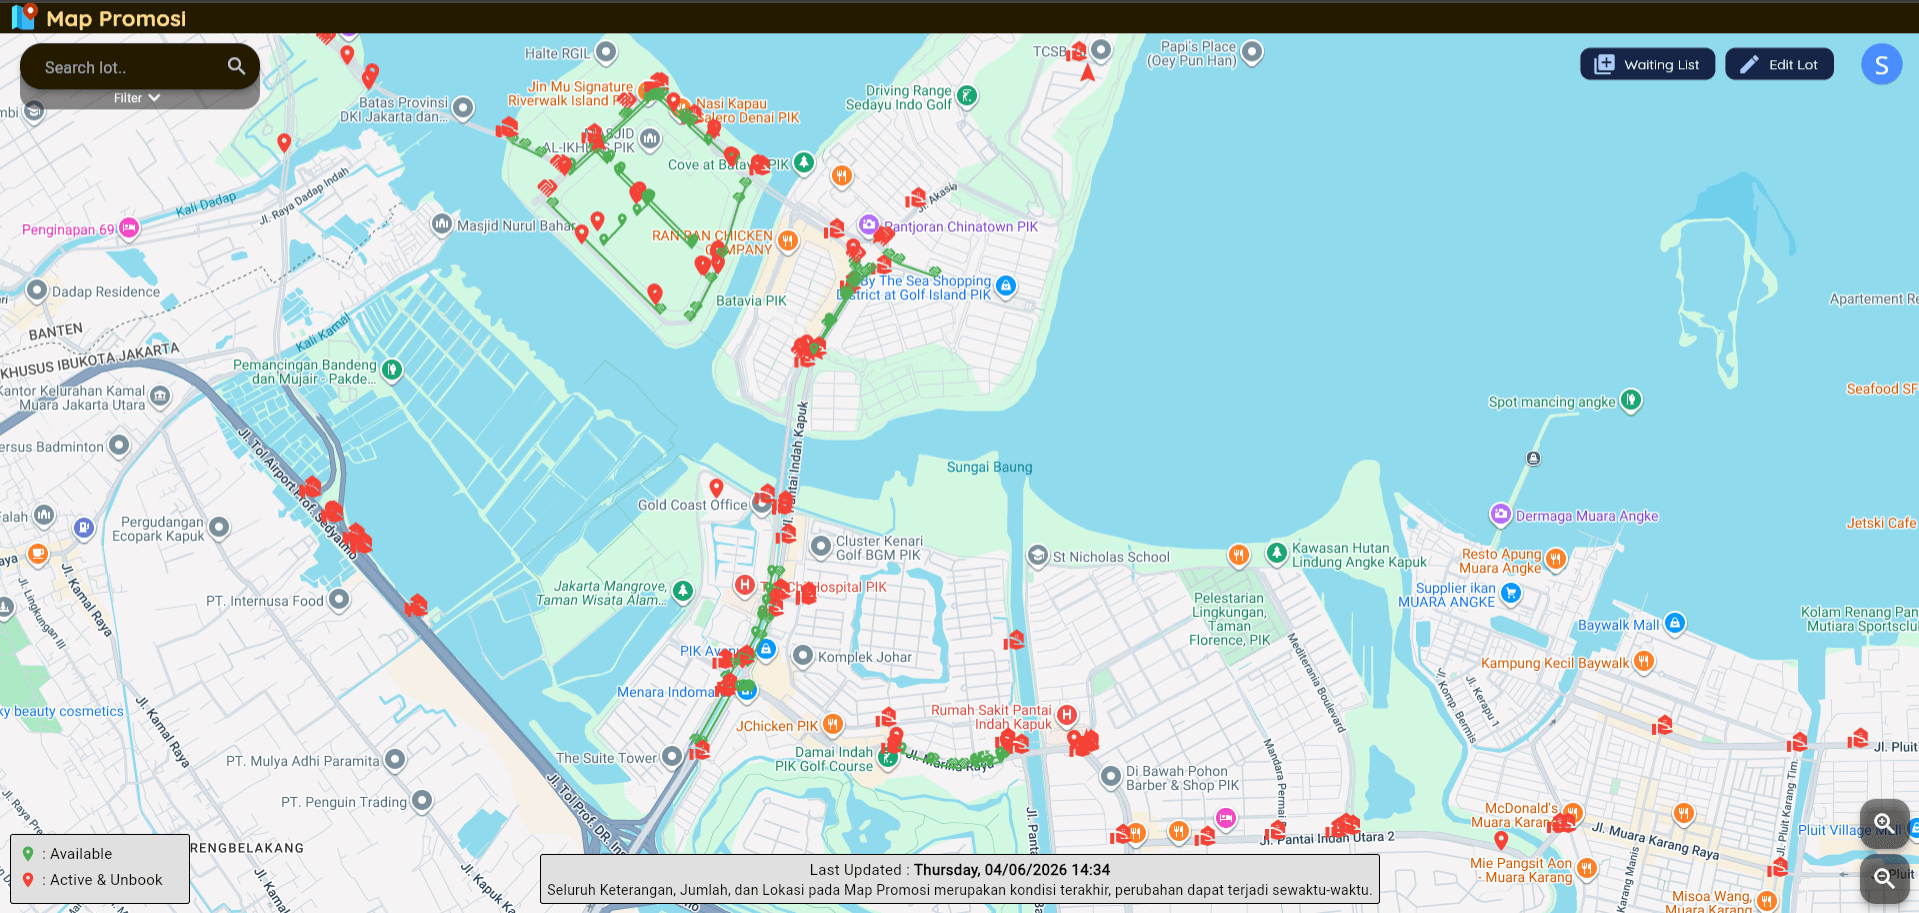Screen dimensions: 1919x913
Task: Click the Gold Coast Office label
Action: pos(692,505)
